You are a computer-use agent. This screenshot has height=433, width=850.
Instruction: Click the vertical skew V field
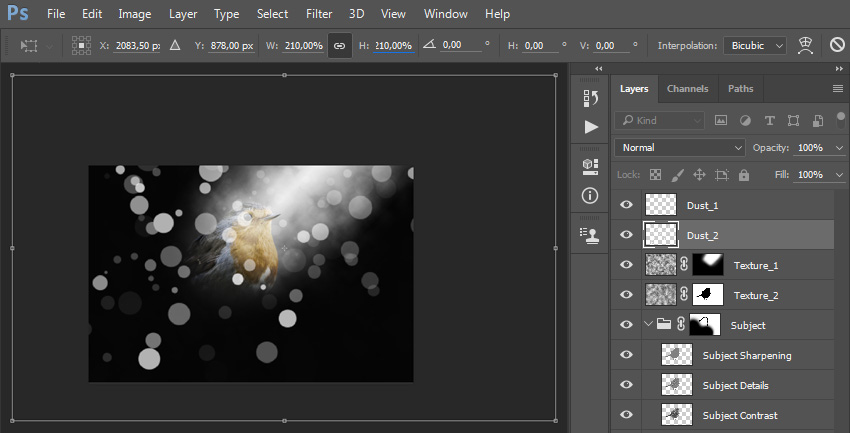(x=612, y=46)
